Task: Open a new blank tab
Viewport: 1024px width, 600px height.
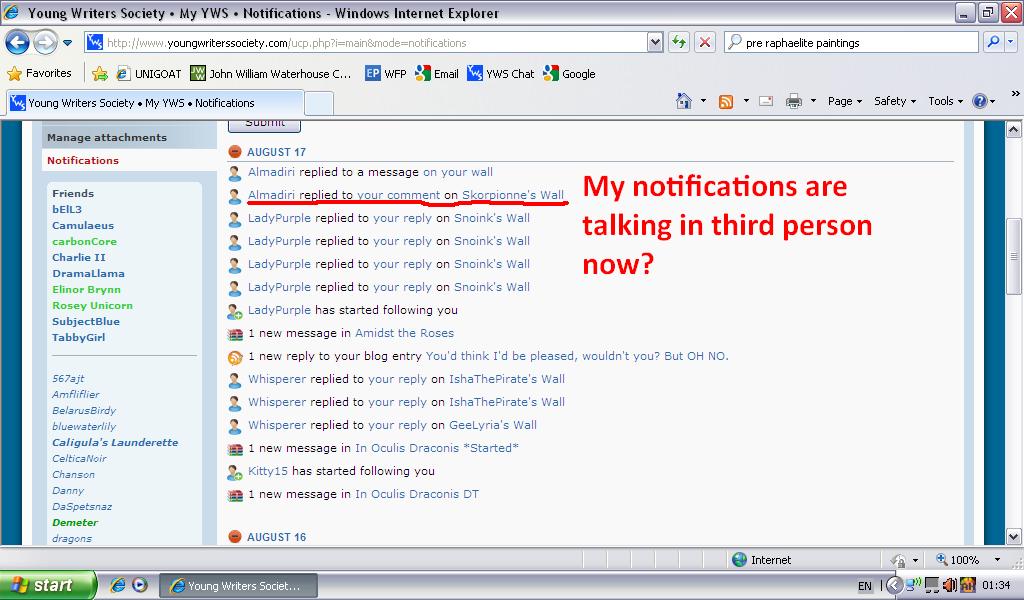Action: 319,104
